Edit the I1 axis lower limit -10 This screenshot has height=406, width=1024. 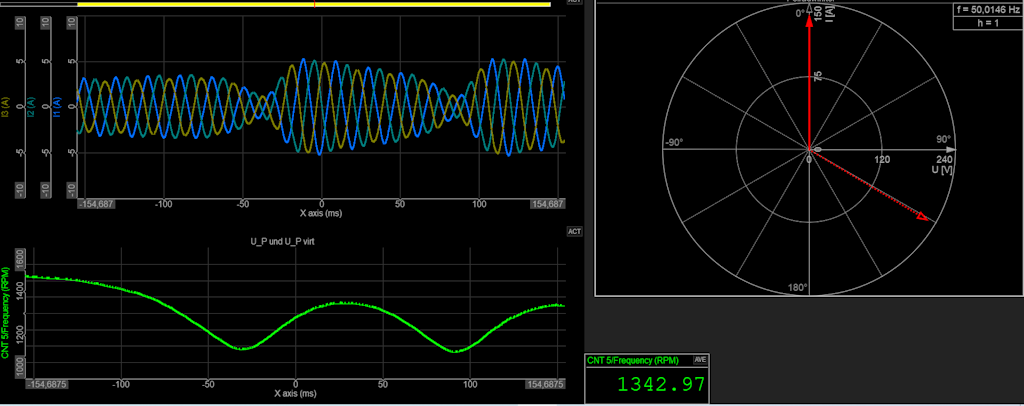tap(72, 189)
